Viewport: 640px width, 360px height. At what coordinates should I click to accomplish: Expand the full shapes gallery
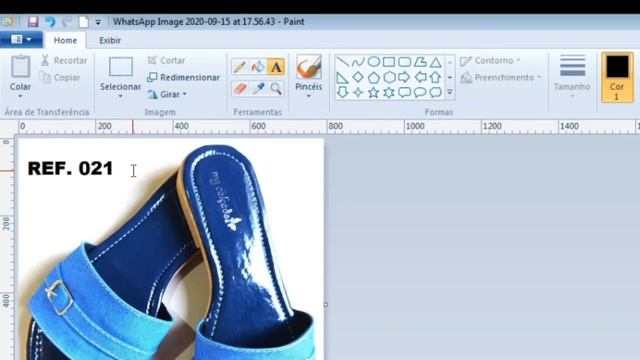450,93
